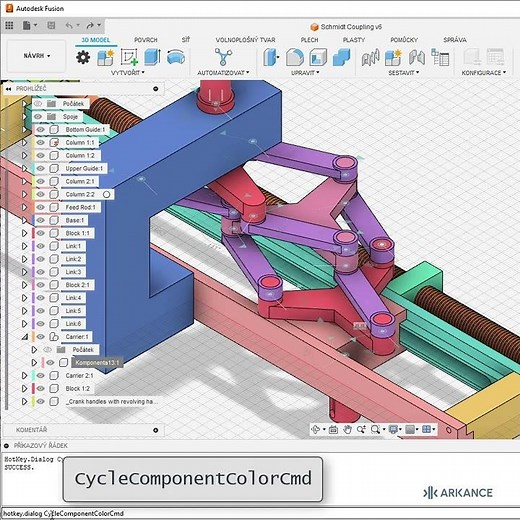
Task: Select the Komponenta13:1 tree item
Action: (x=97, y=362)
